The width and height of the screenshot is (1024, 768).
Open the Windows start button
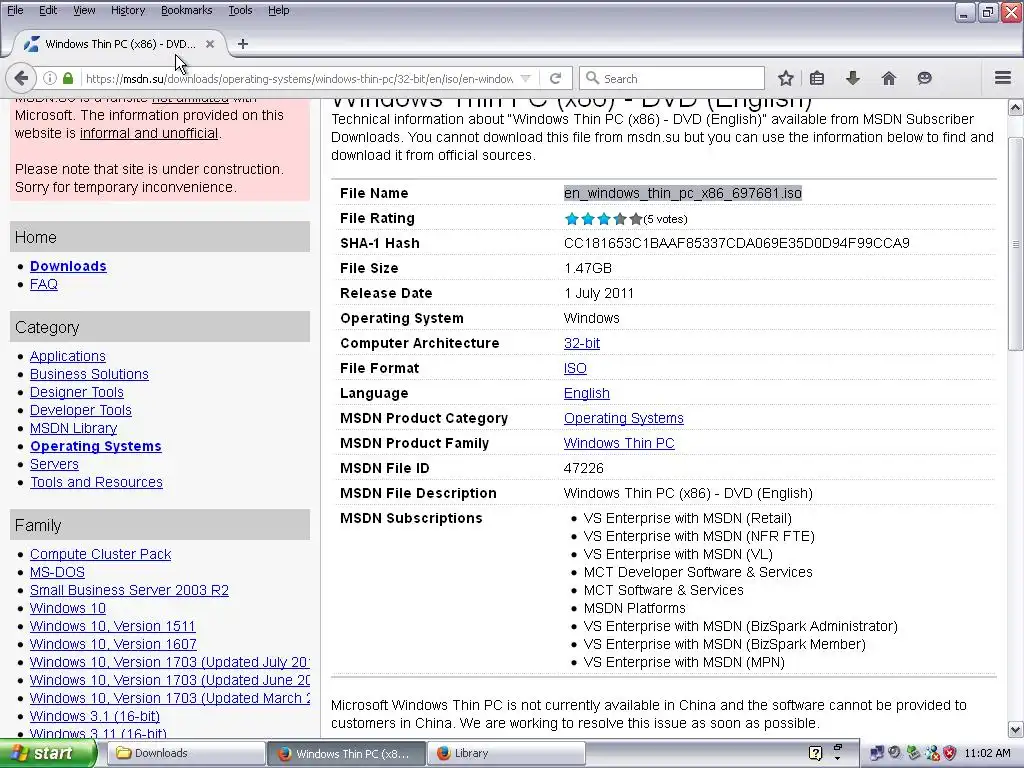(48, 754)
